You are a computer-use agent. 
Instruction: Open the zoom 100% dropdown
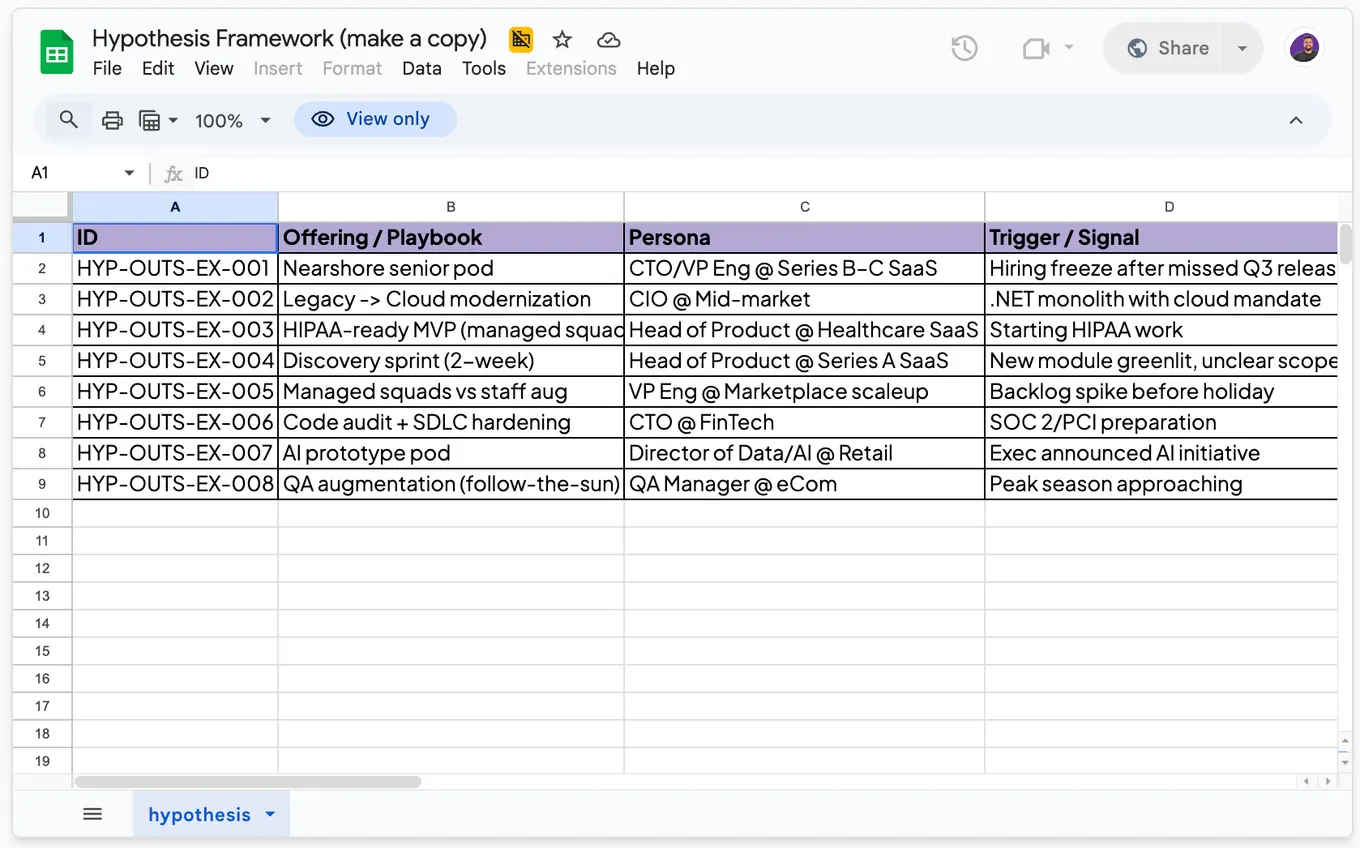pyautogui.click(x=233, y=120)
